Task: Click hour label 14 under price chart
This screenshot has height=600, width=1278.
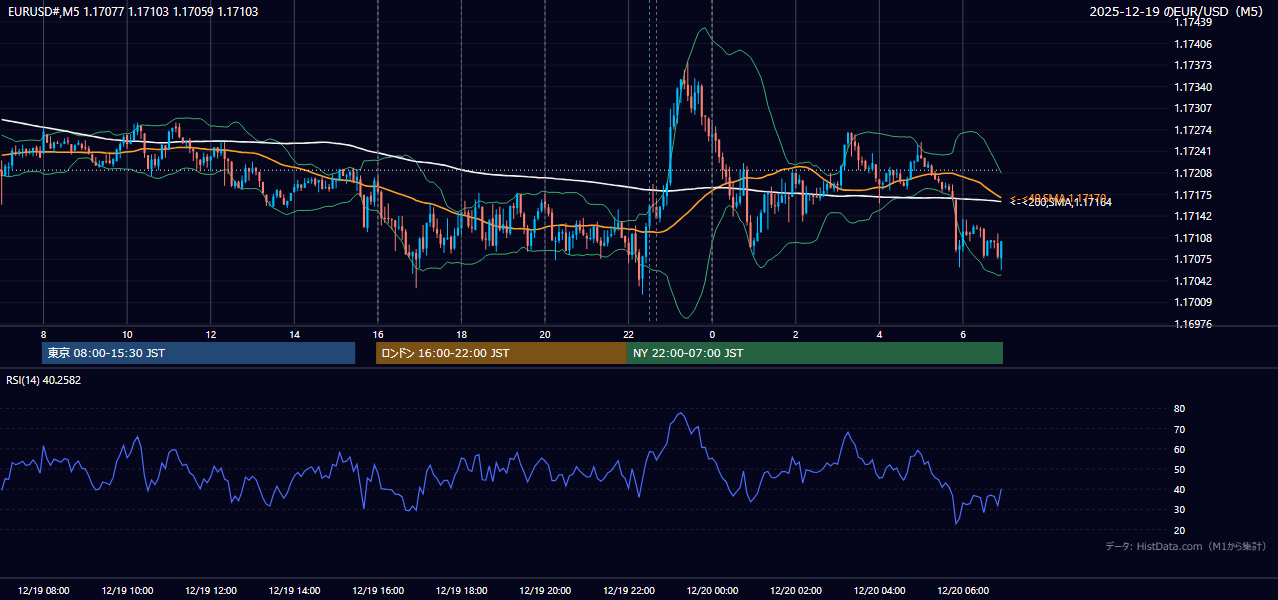Action: pyautogui.click(x=294, y=334)
